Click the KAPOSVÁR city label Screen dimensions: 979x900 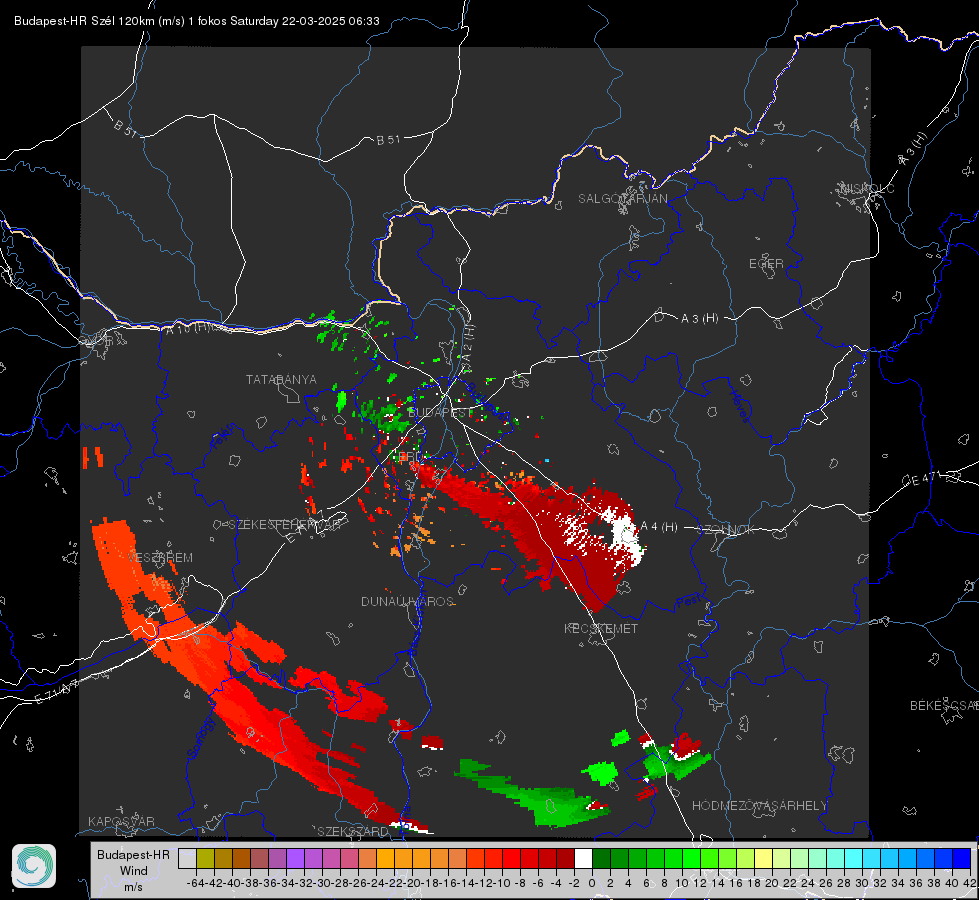[121, 821]
